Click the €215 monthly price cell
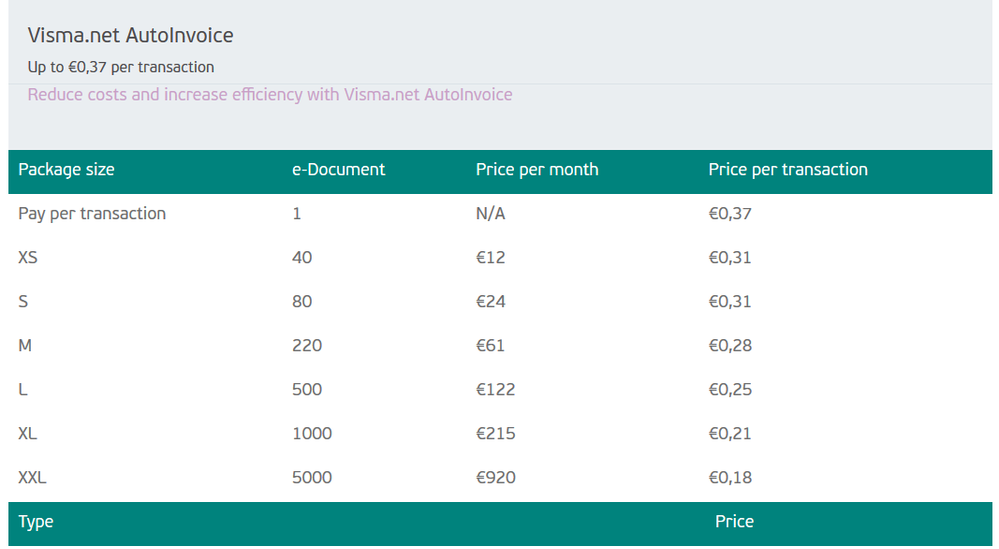This screenshot has width=999, height=549. click(496, 434)
